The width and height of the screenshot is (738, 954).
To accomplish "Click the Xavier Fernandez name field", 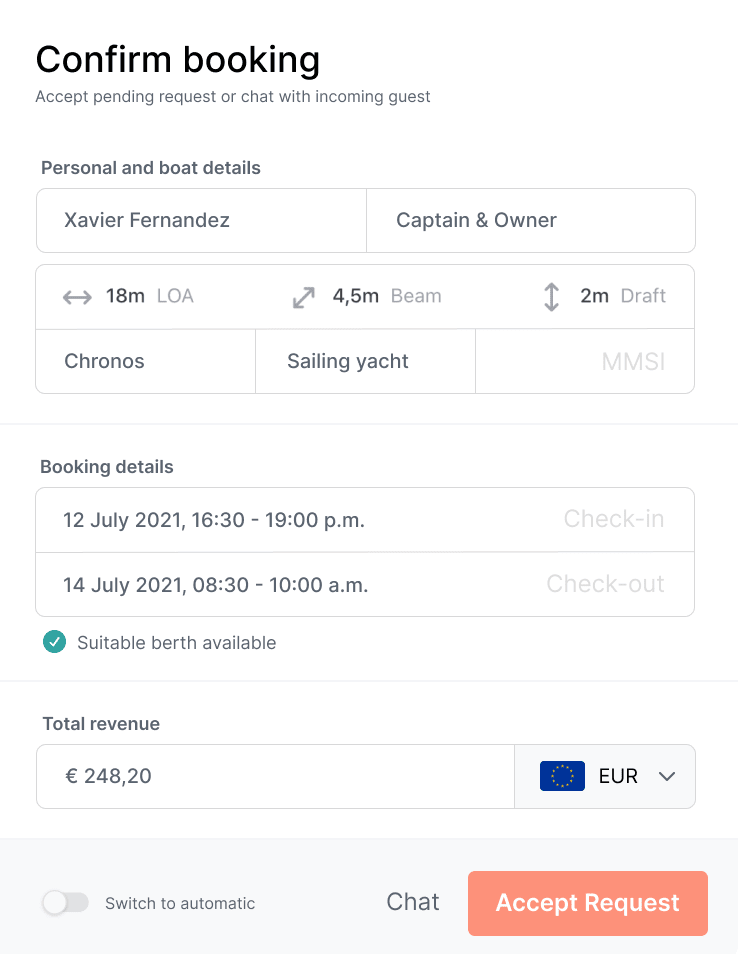I will tap(201, 221).
